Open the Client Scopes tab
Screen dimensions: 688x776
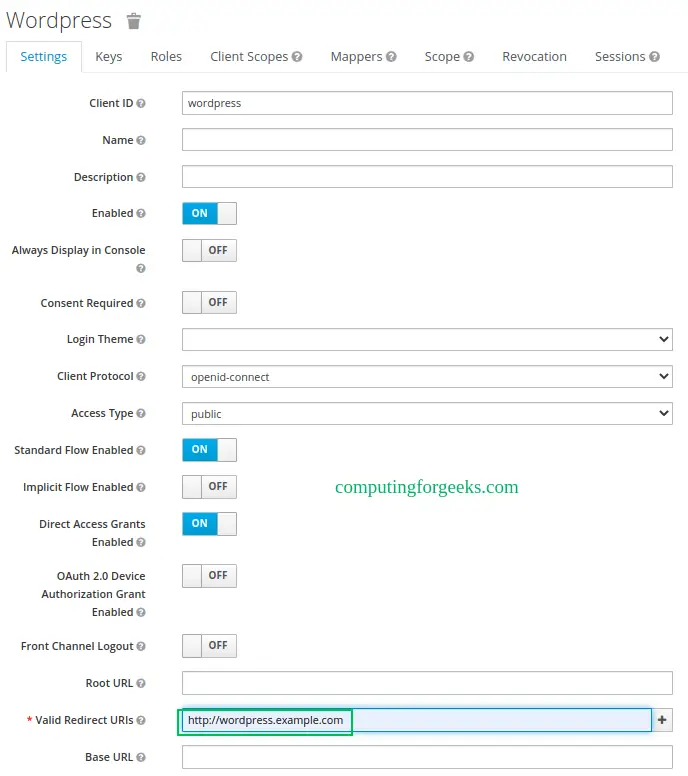(249, 57)
